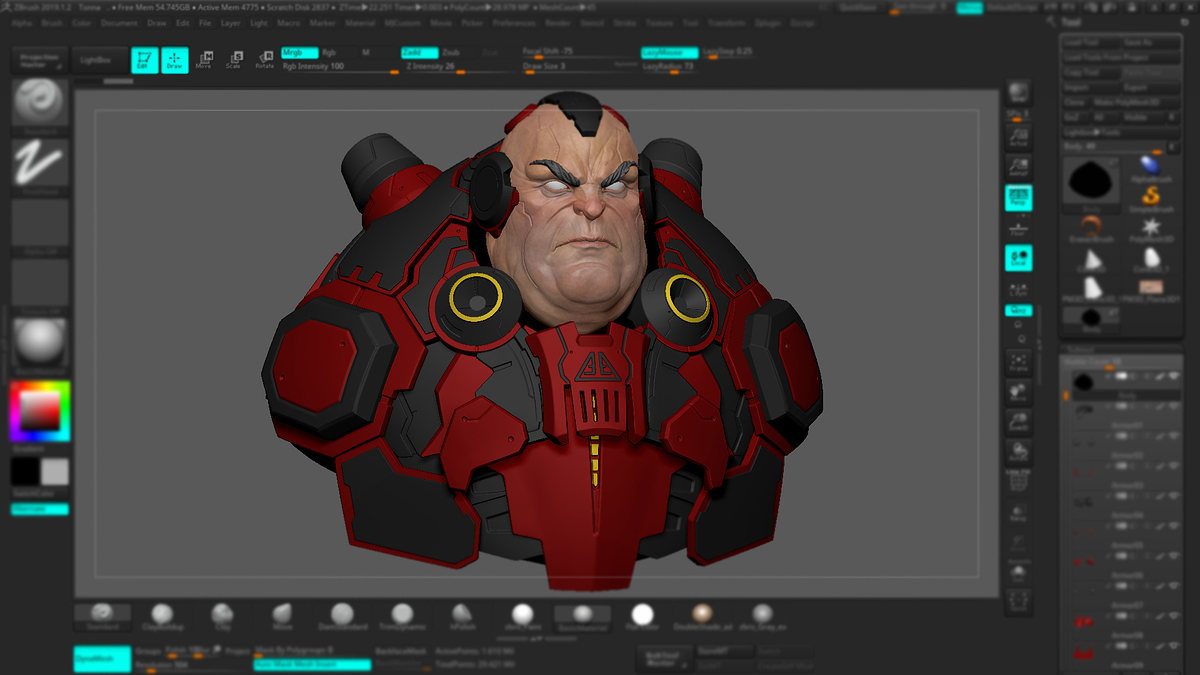Image resolution: width=1200 pixels, height=675 pixels.
Task: Open the Preferences menu
Action: click(514, 22)
